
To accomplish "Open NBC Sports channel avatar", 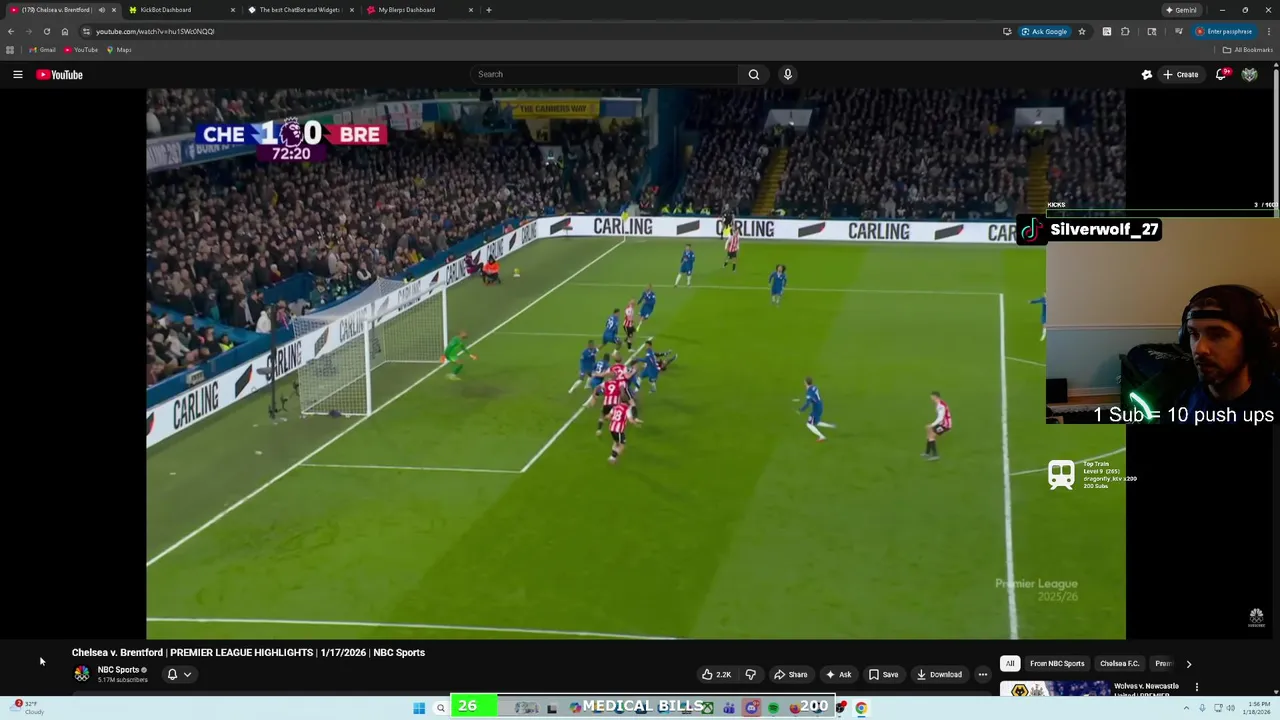I will (81, 674).
